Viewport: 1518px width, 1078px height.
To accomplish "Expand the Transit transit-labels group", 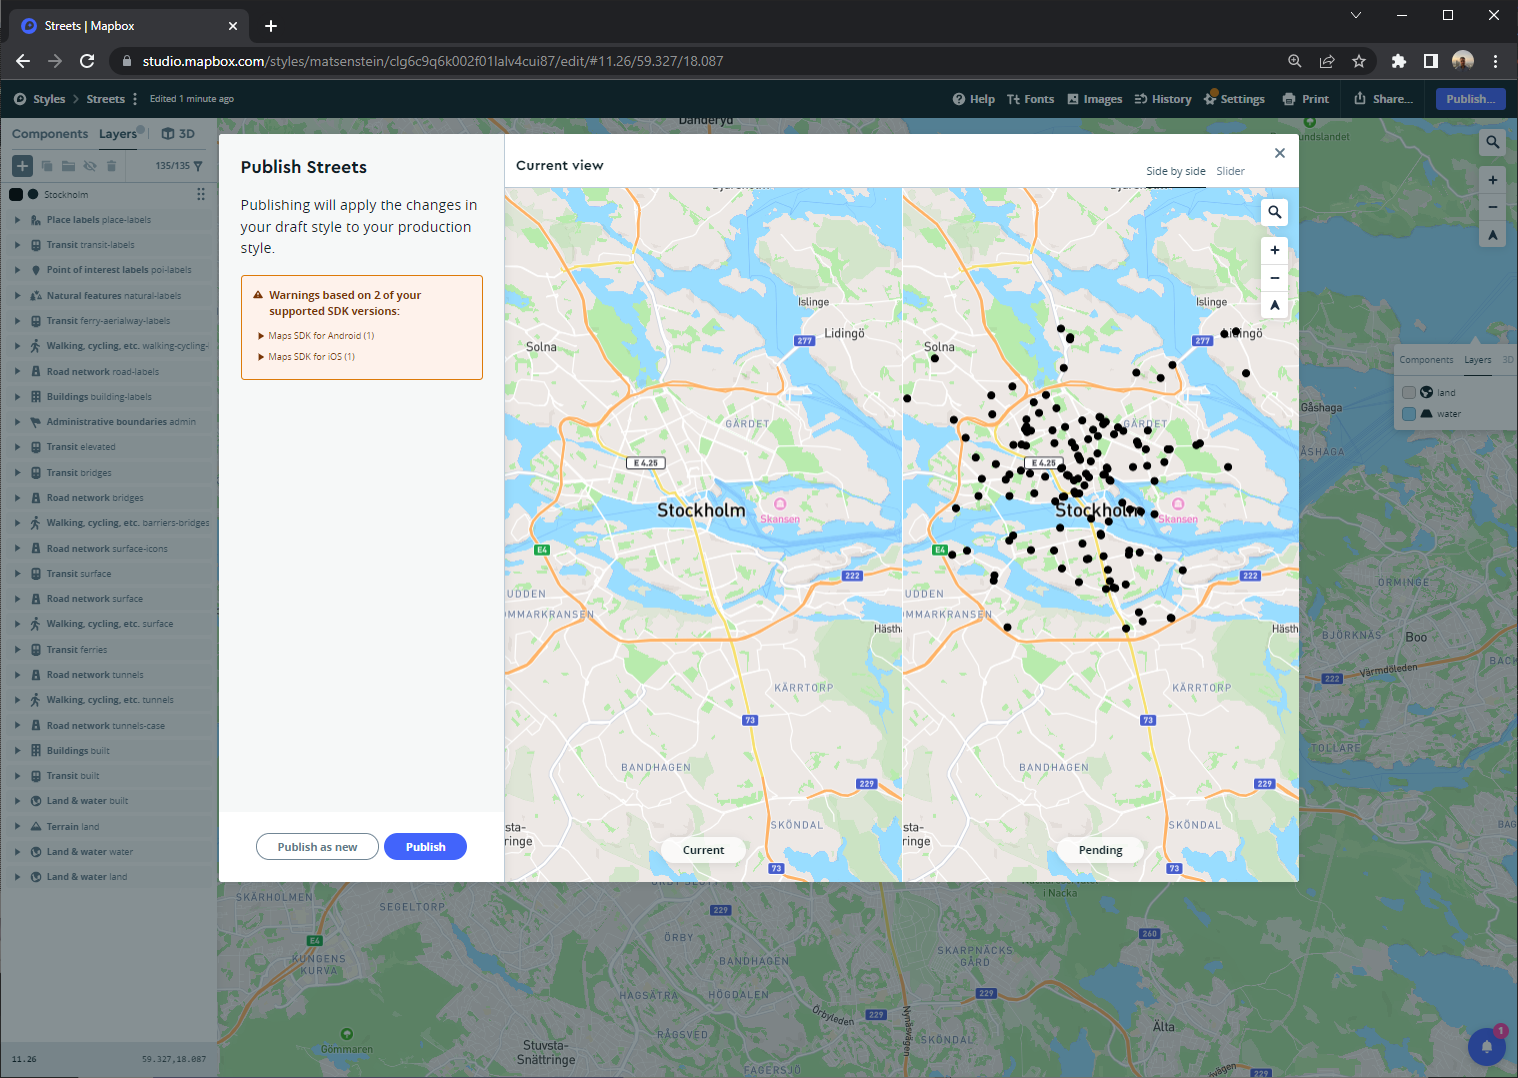I will (x=17, y=245).
